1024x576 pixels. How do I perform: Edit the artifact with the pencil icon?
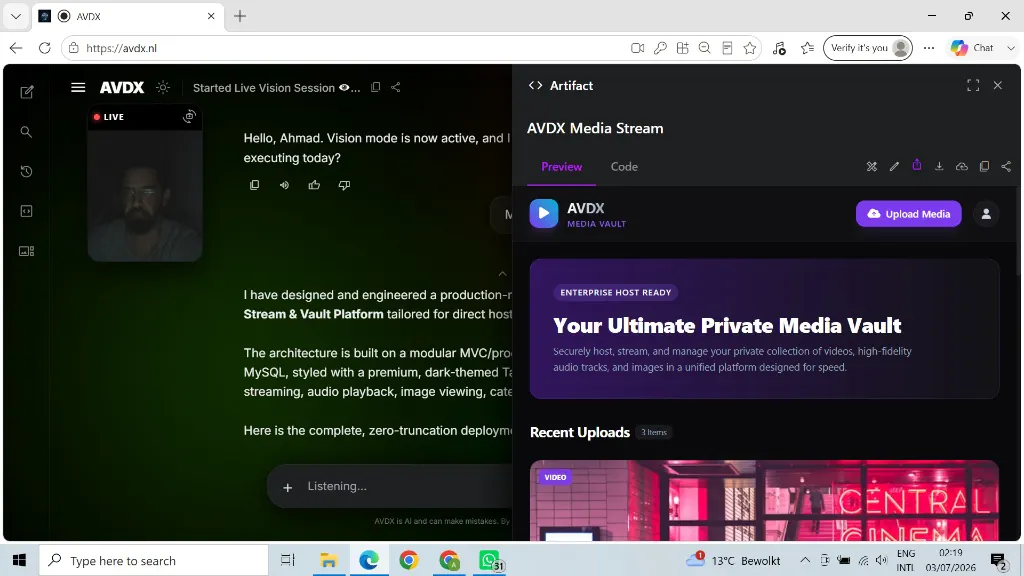894,167
